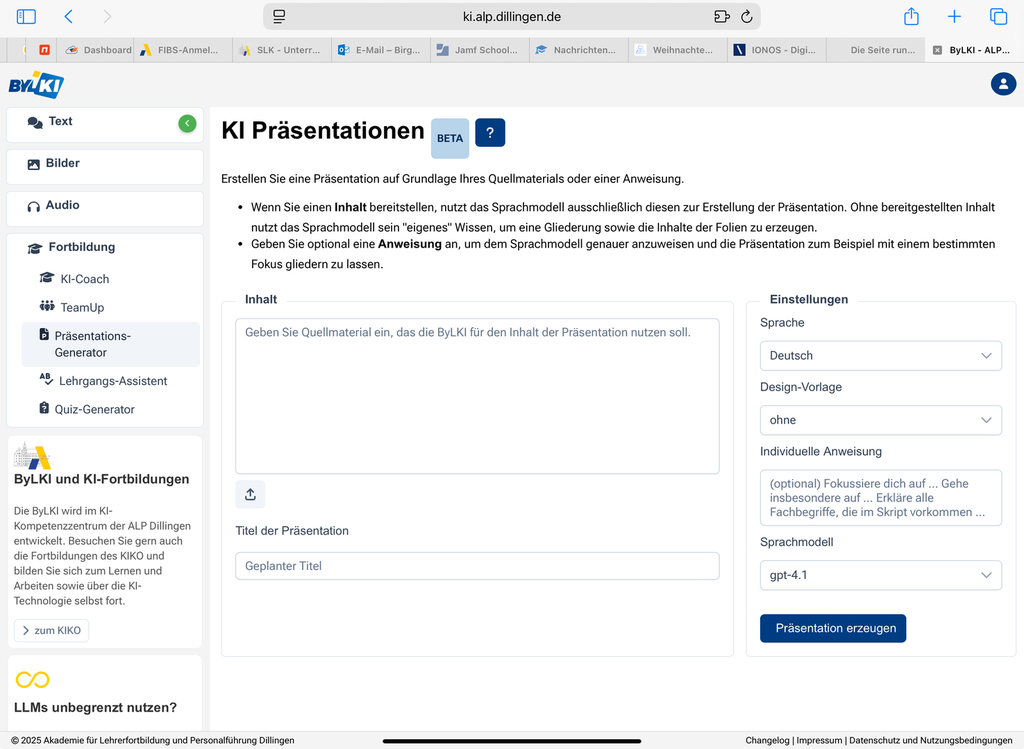
Task: Click the ByLKI logo
Action: point(36,85)
